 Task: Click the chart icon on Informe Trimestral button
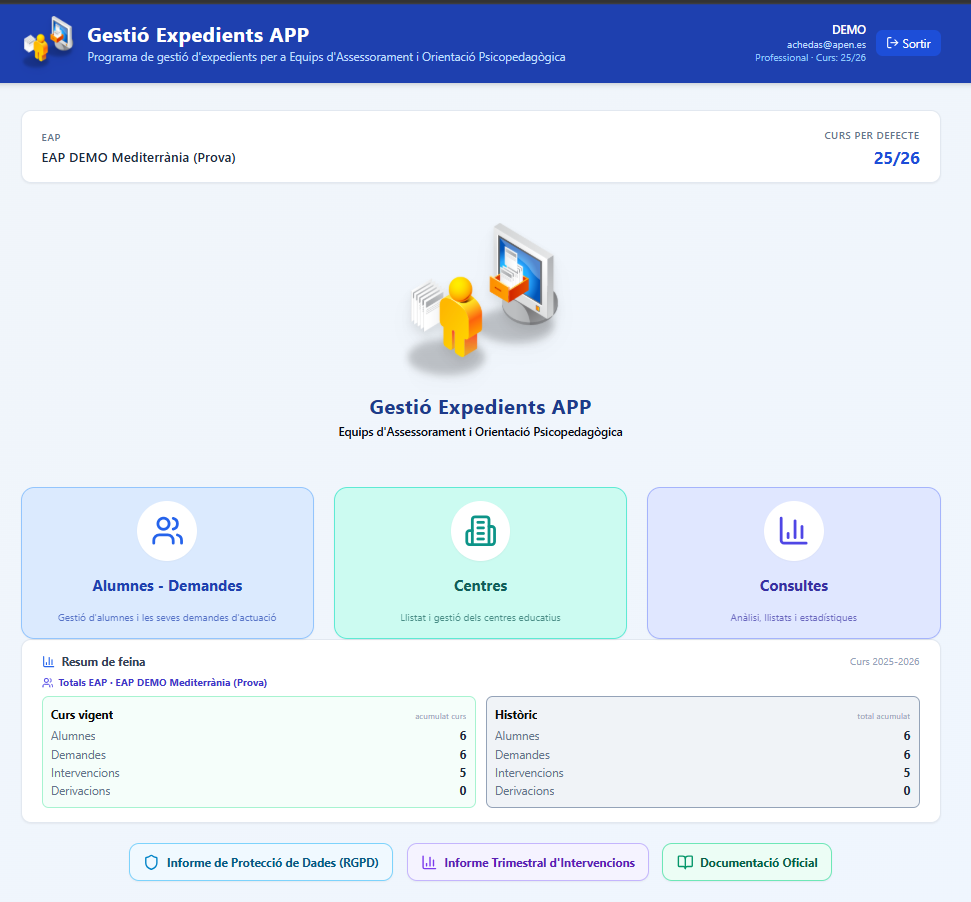point(429,862)
